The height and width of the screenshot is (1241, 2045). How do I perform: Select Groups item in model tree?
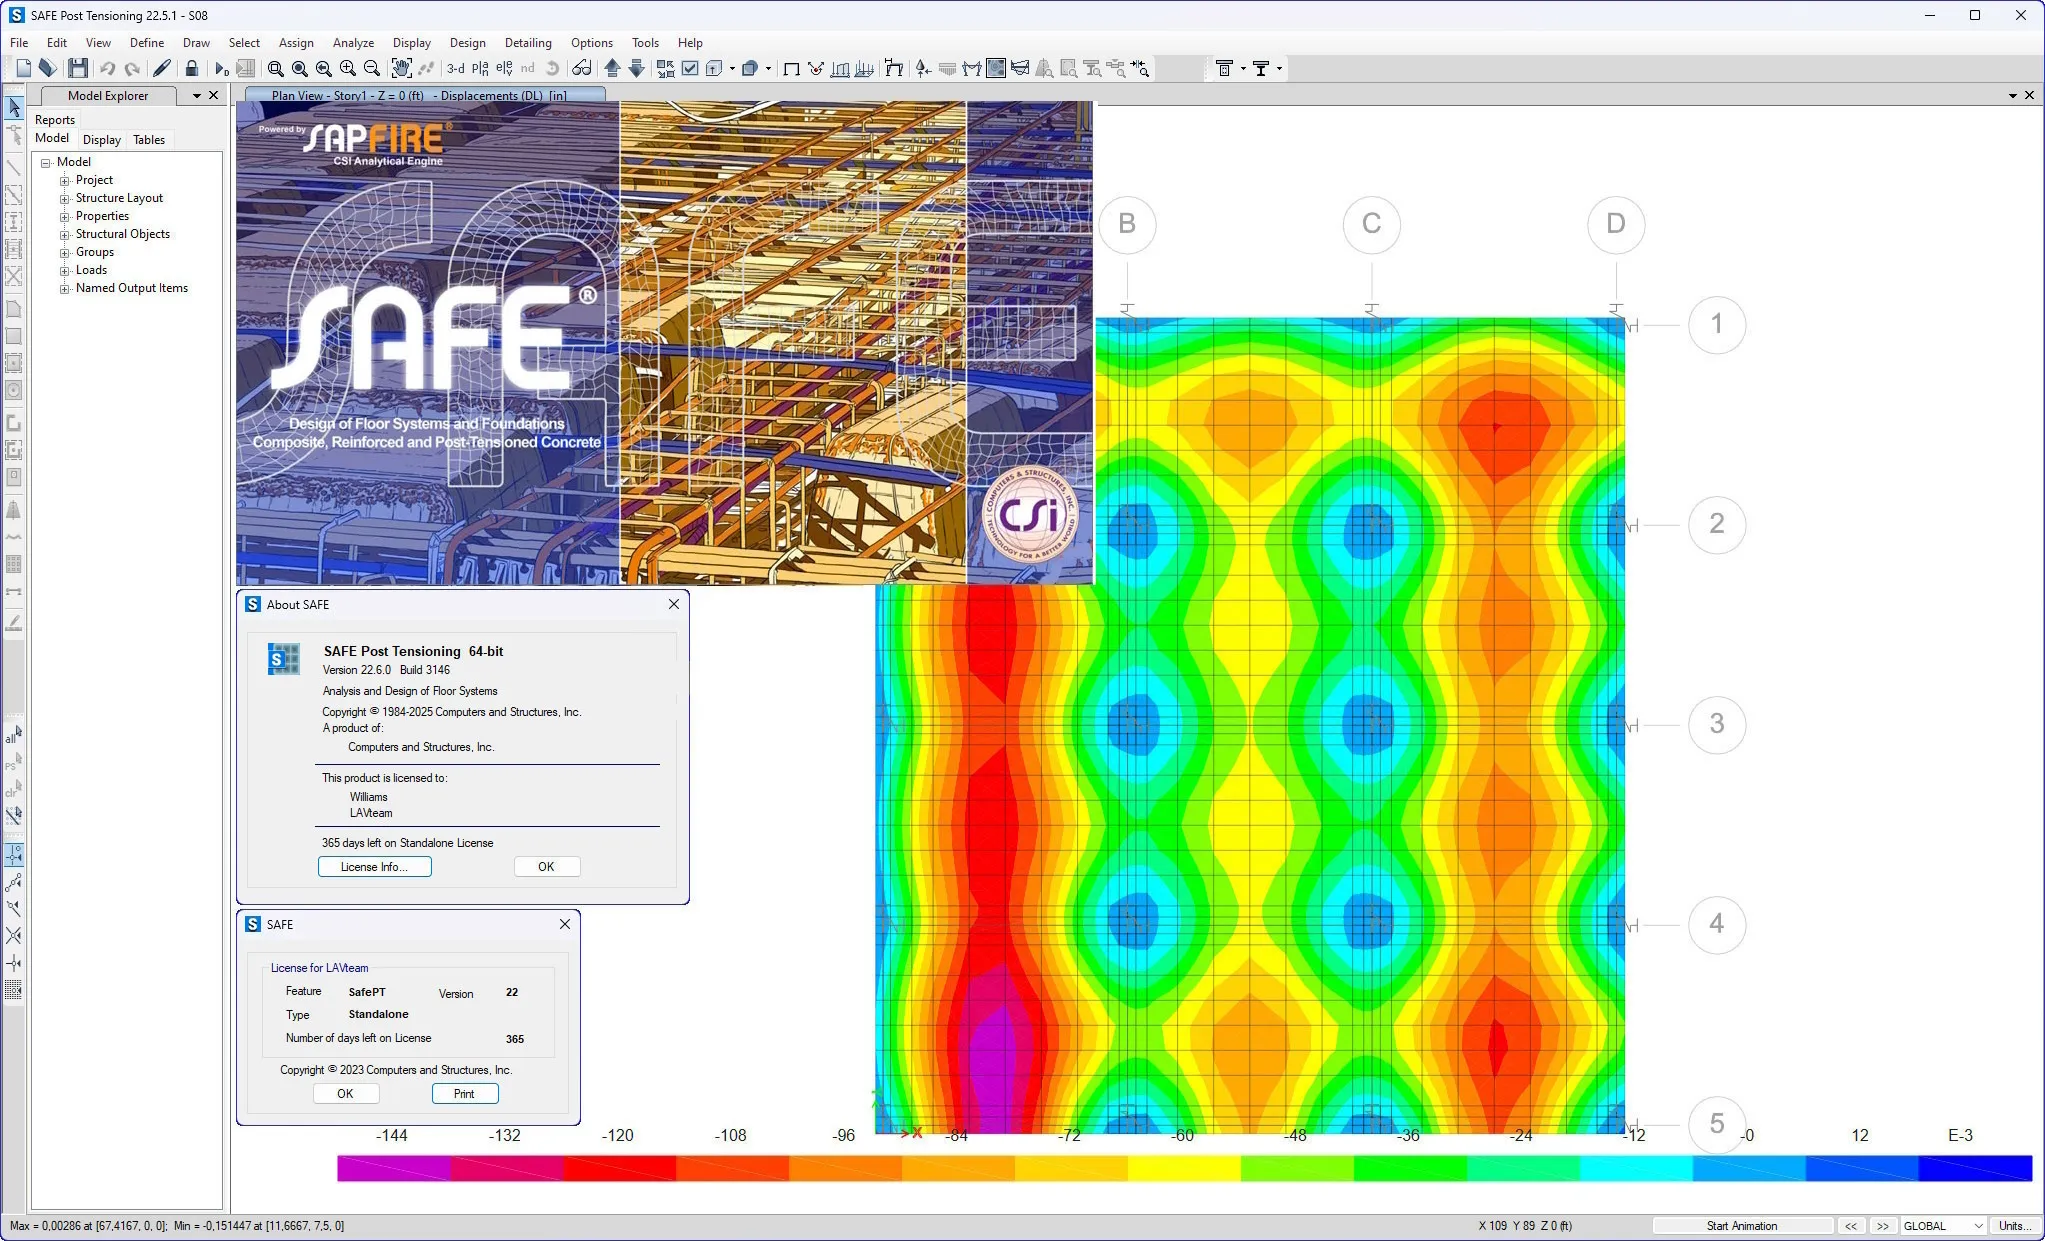point(95,252)
